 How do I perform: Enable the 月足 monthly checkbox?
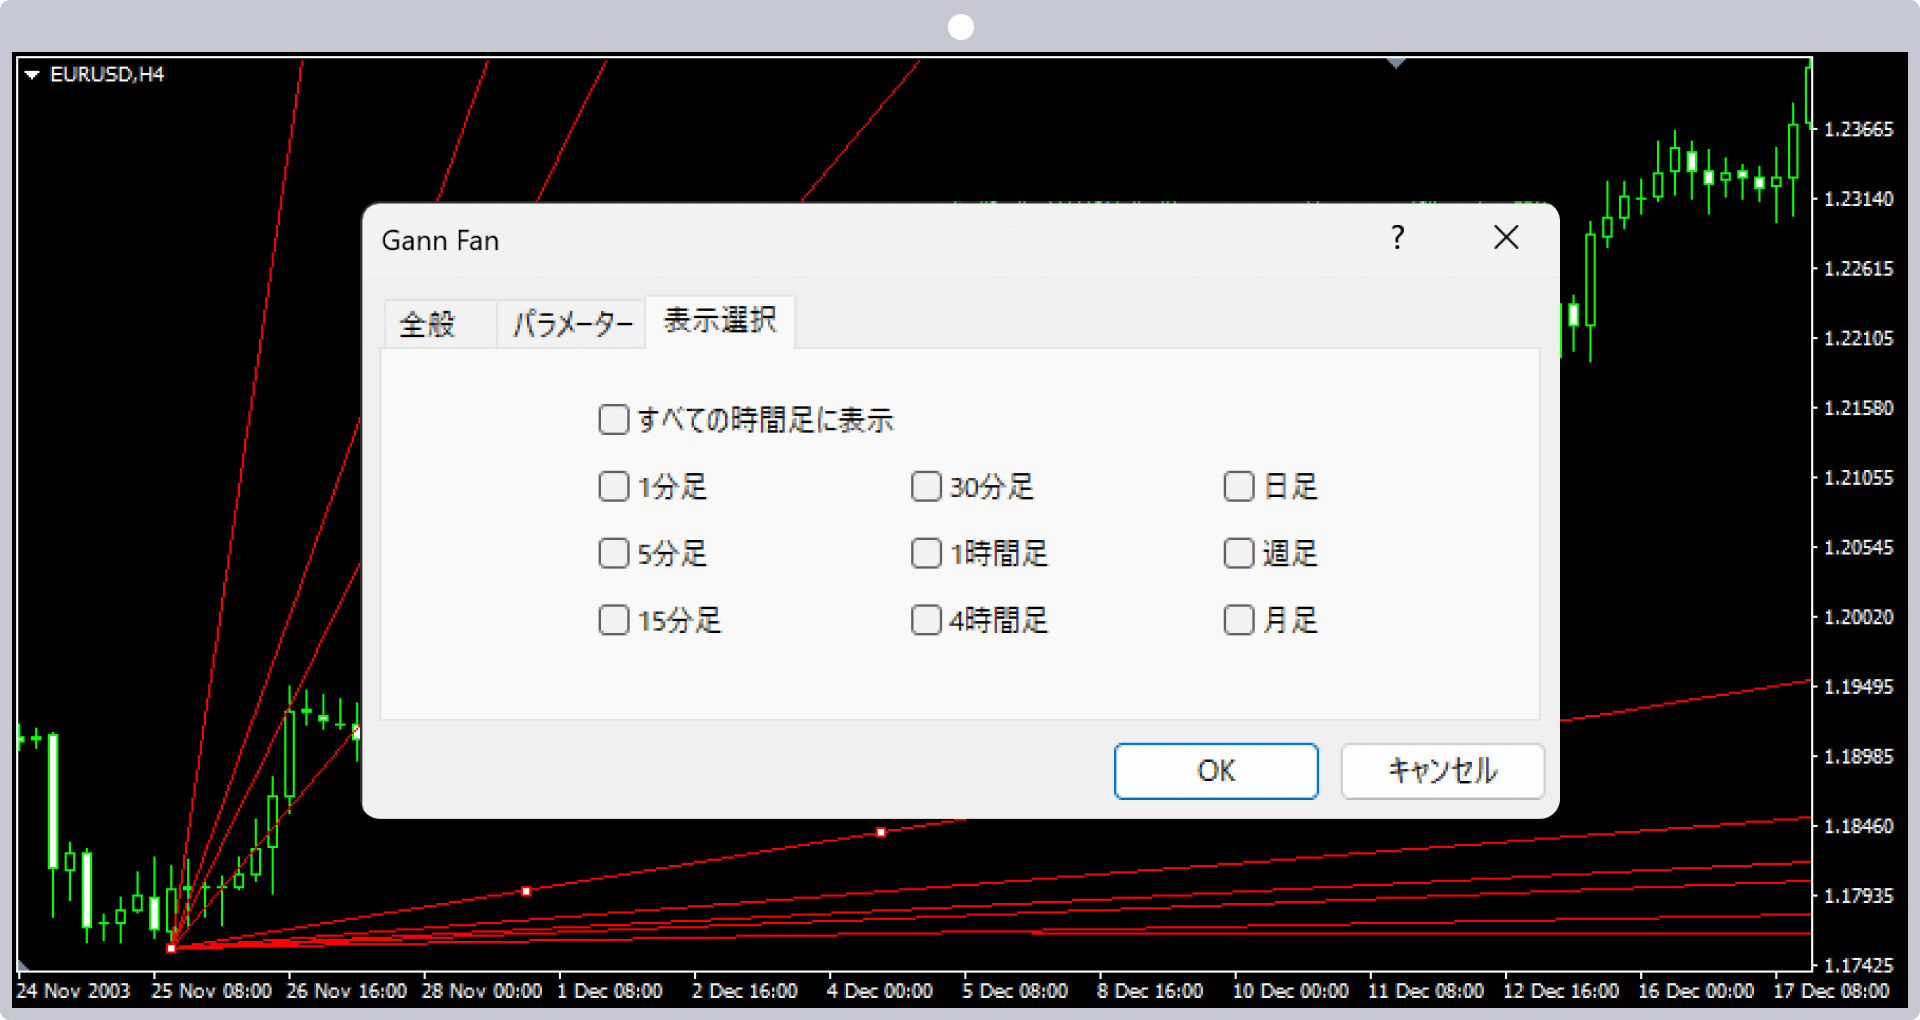pyautogui.click(x=1239, y=620)
